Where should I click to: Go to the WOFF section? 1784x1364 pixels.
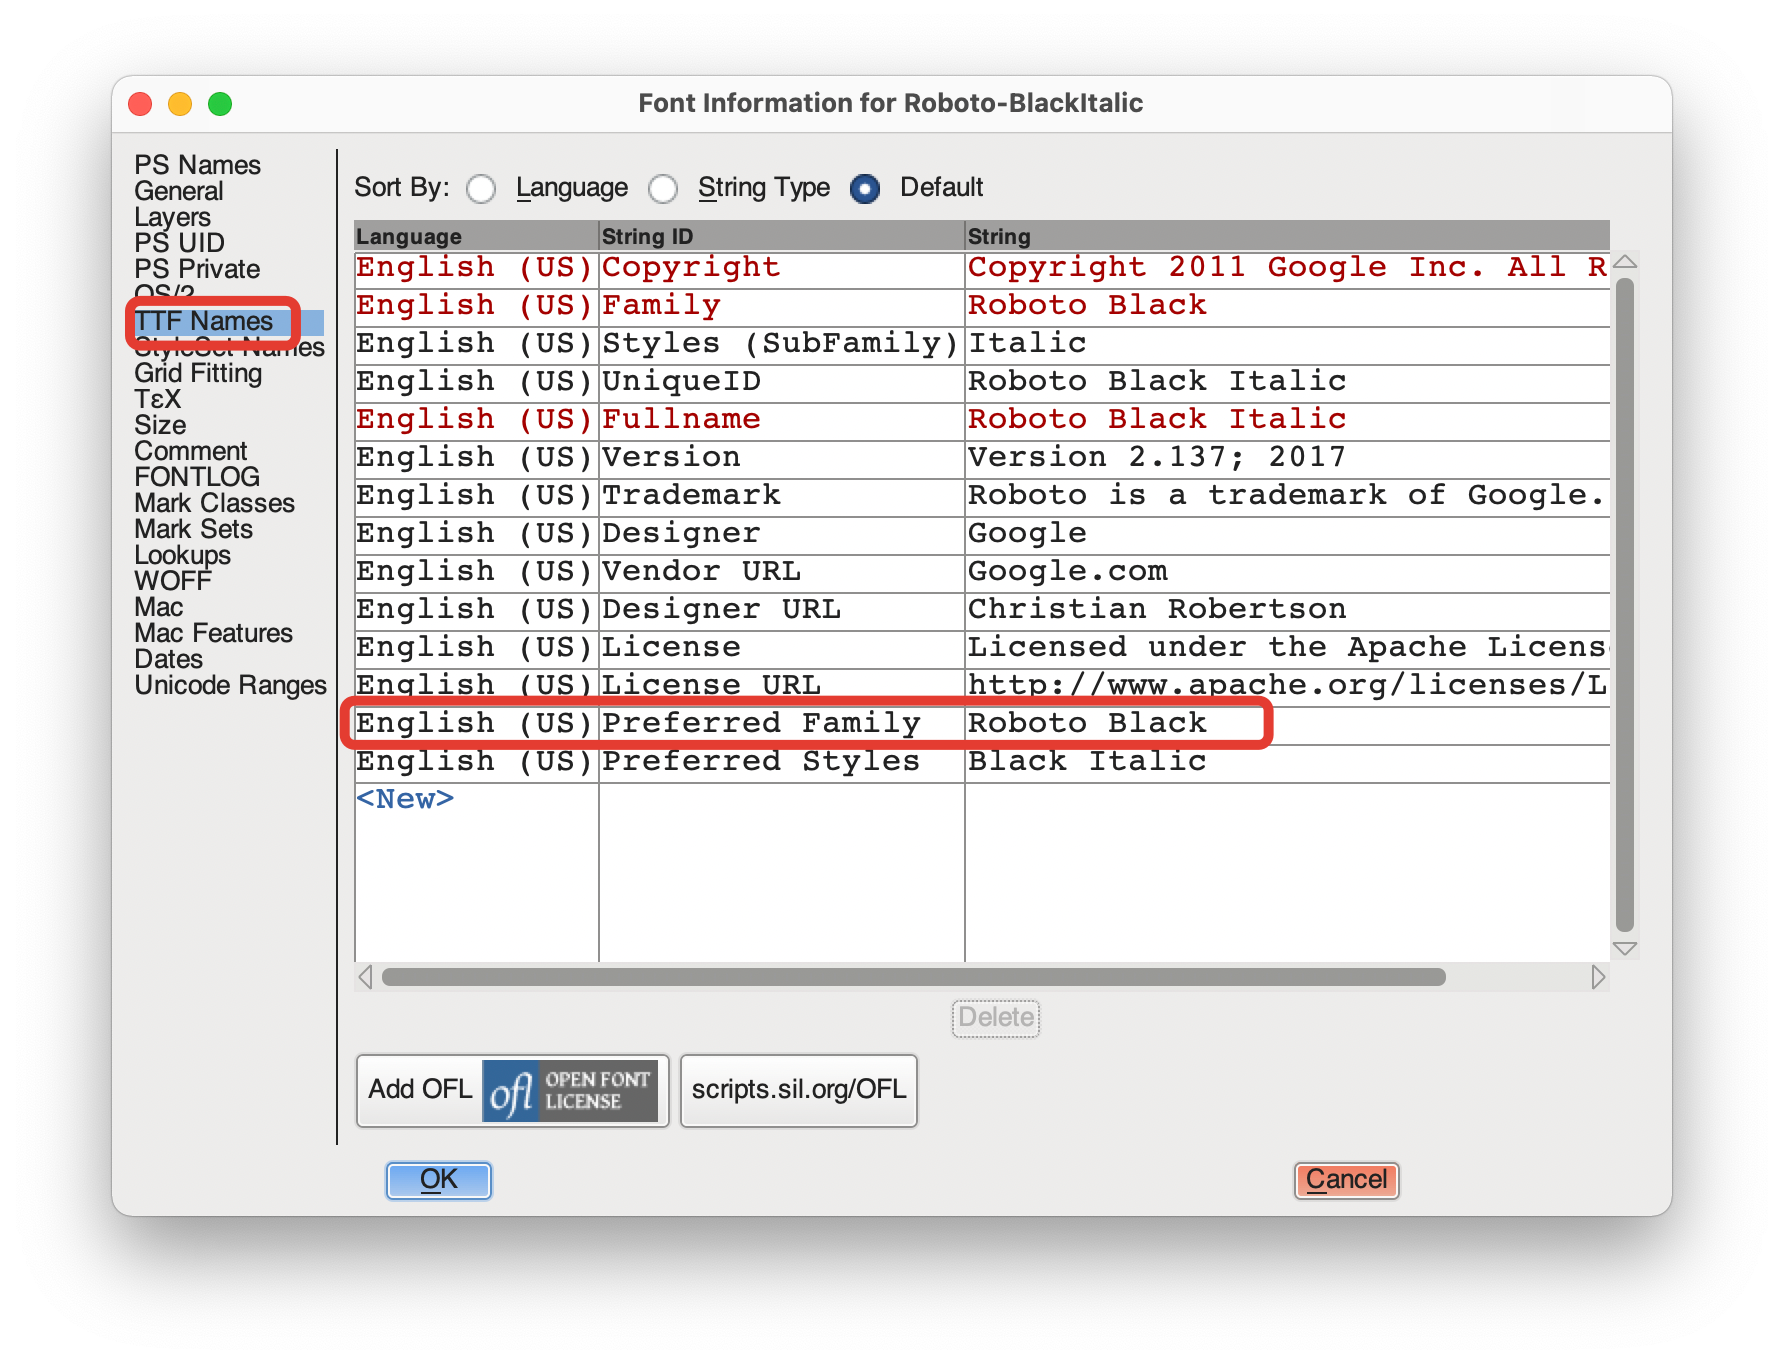[173, 581]
